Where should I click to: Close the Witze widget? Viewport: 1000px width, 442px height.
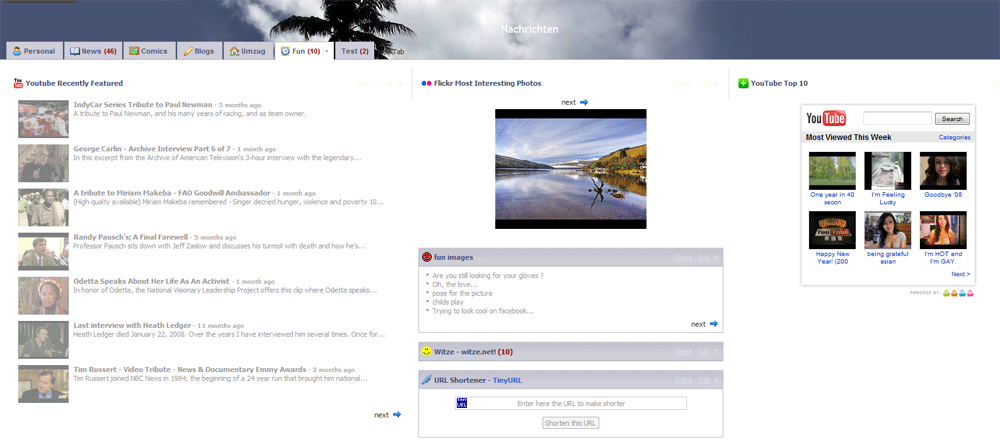[717, 352]
